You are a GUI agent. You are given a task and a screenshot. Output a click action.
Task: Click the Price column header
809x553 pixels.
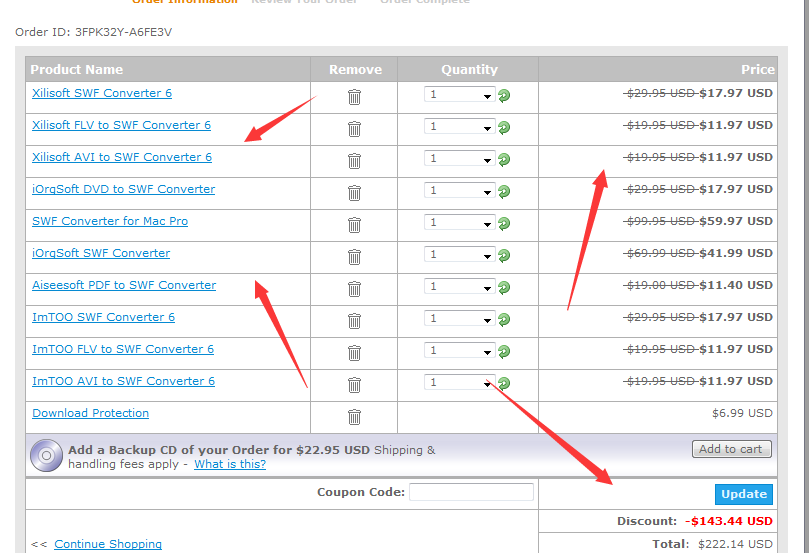tap(757, 69)
